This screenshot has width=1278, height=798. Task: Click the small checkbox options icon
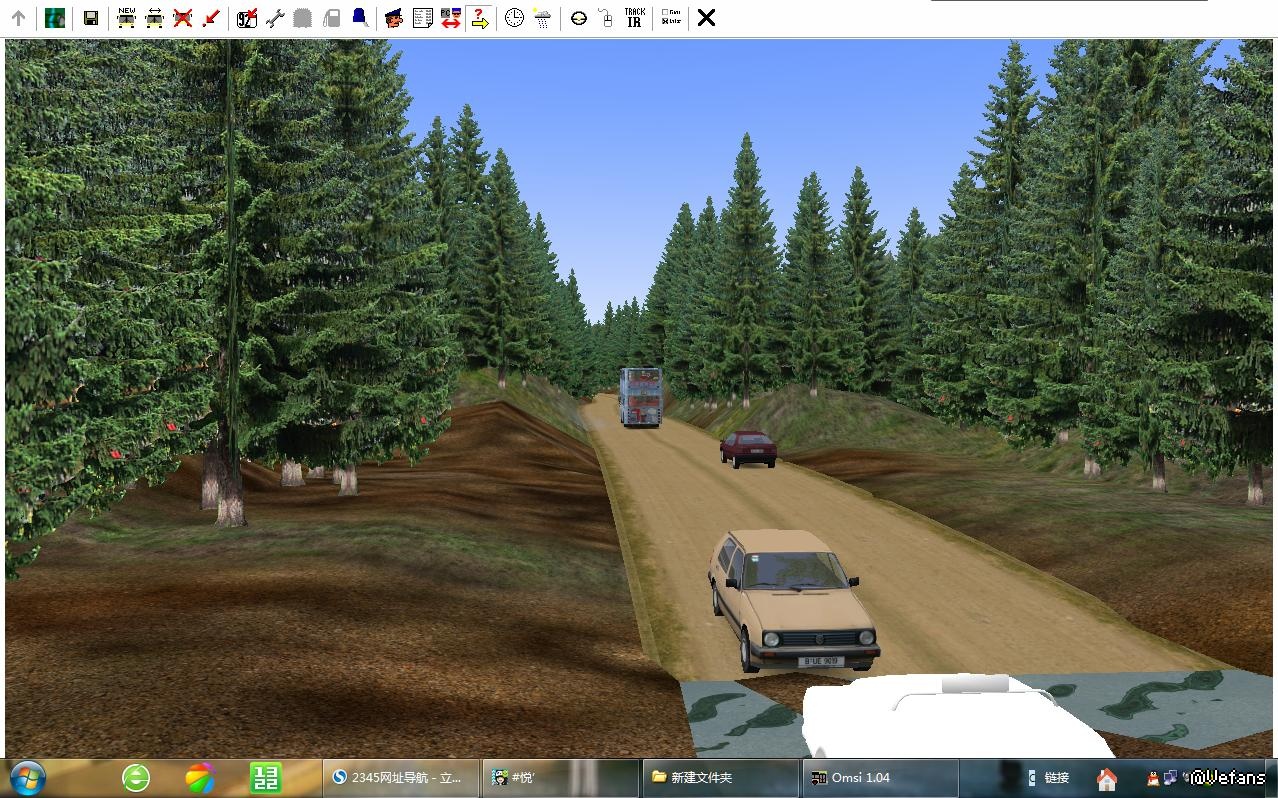(672, 18)
